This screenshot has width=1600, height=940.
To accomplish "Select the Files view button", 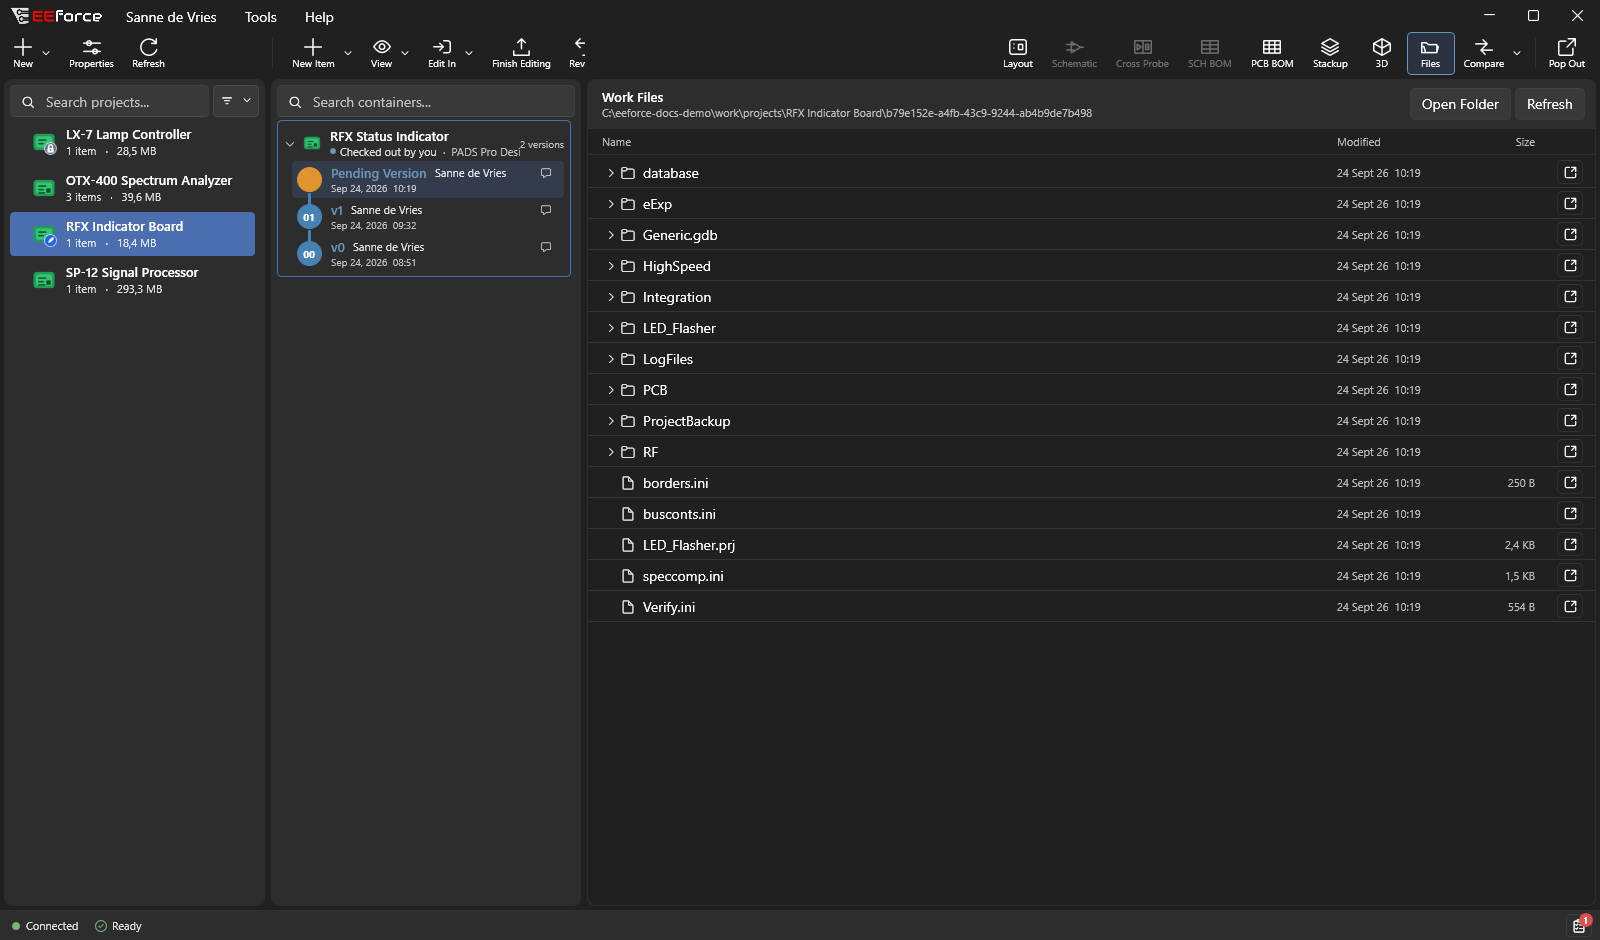I will point(1431,53).
